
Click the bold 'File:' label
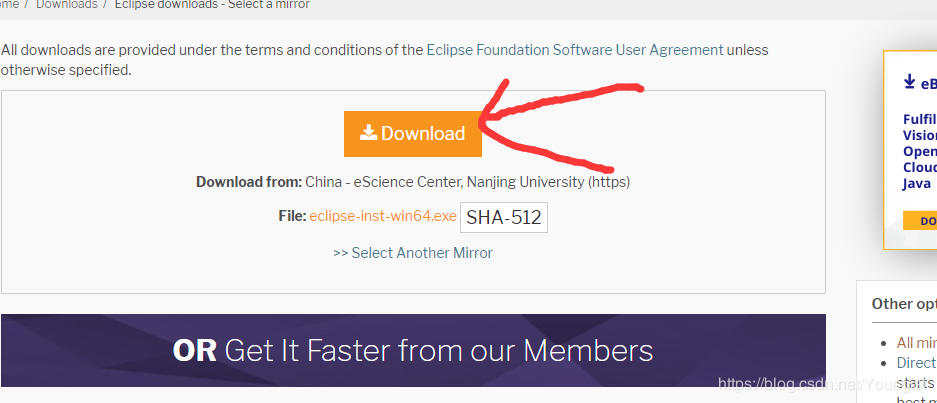tap(292, 216)
